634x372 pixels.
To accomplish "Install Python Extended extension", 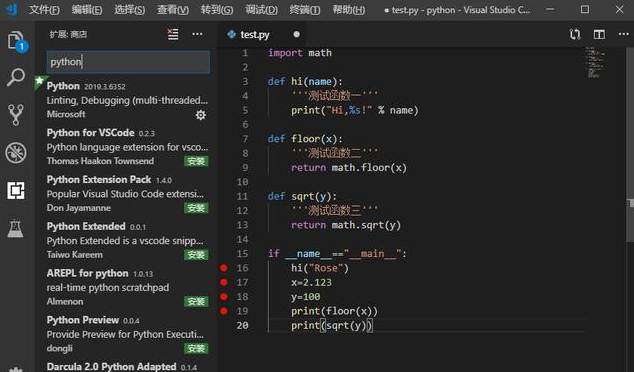I will 196,255.
